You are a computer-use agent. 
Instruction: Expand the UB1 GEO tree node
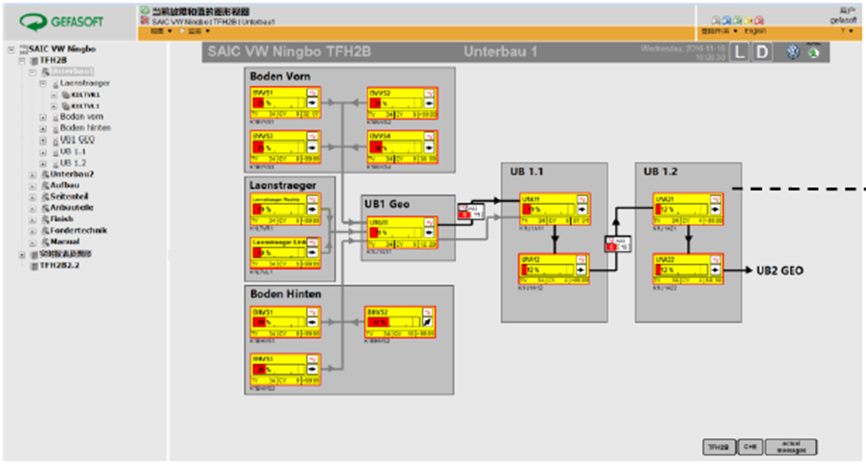tap(43, 140)
